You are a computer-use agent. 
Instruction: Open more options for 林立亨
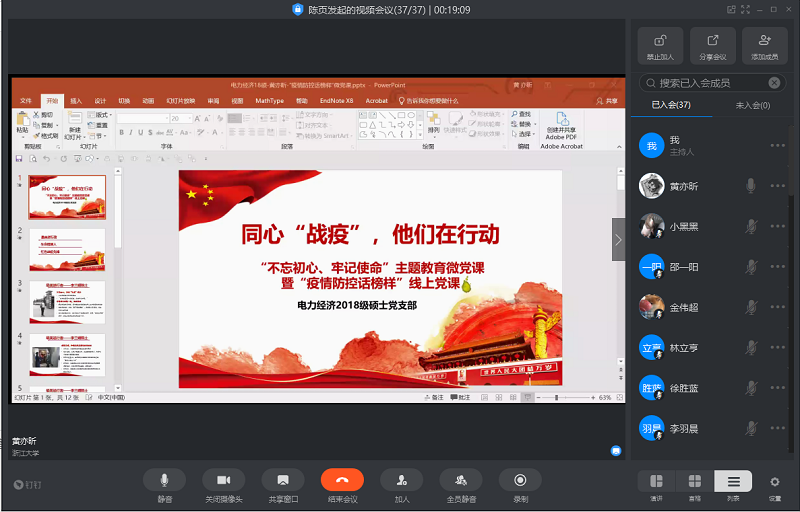(x=778, y=347)
